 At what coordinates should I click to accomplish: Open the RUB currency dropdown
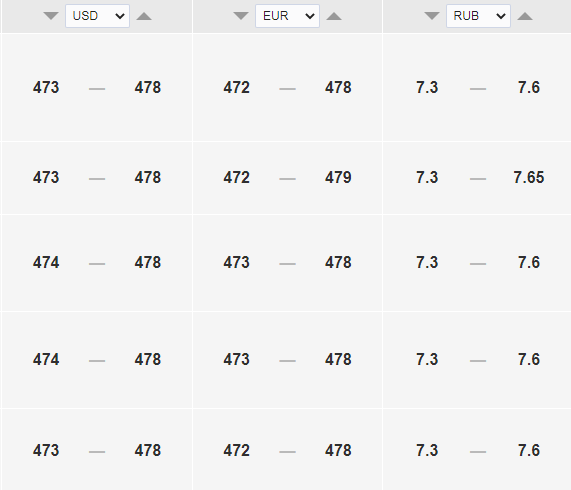pos(478,16)
